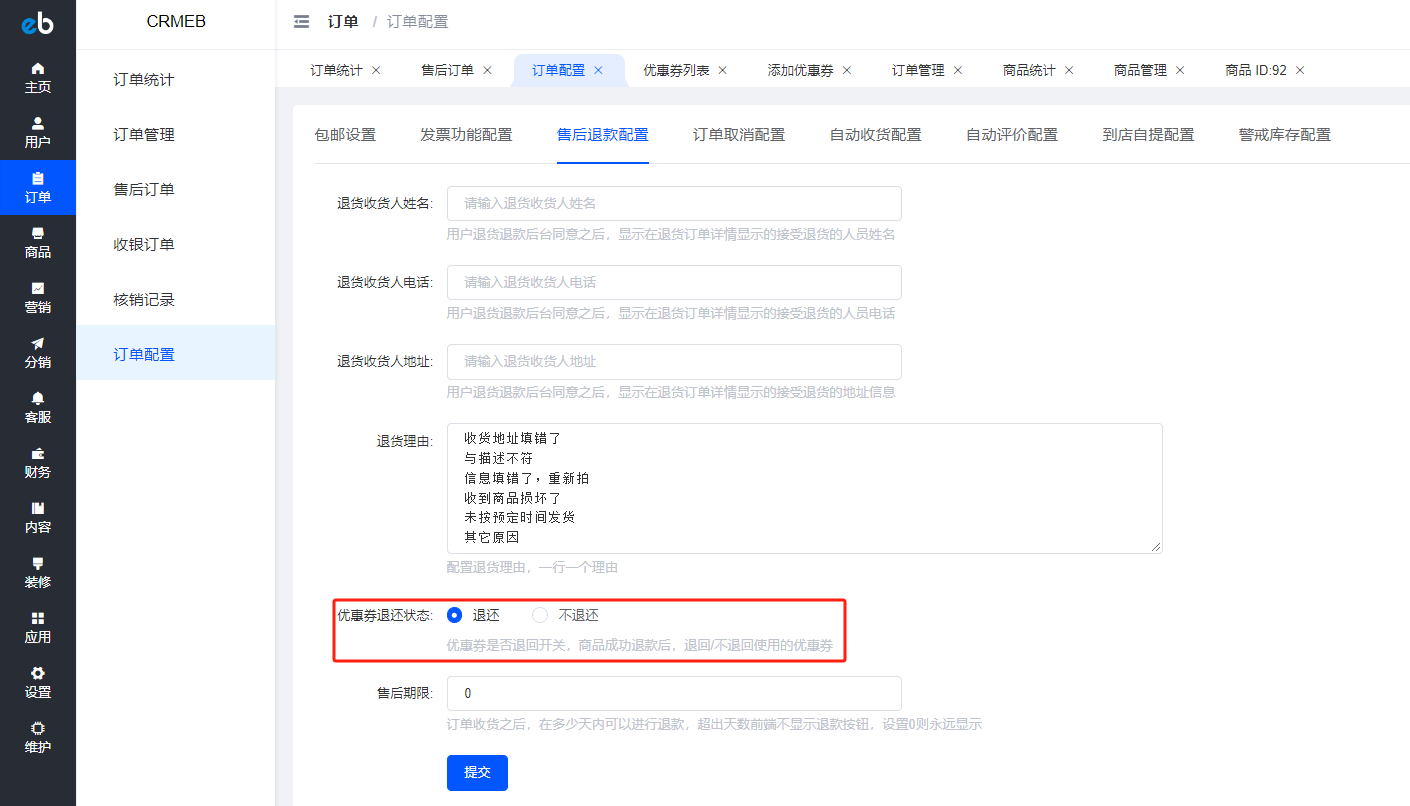Open the 应用 apps sidebar icon
Image resolution: width=1410 pixels, height=806 pixels.
click(x=38, y=628)
